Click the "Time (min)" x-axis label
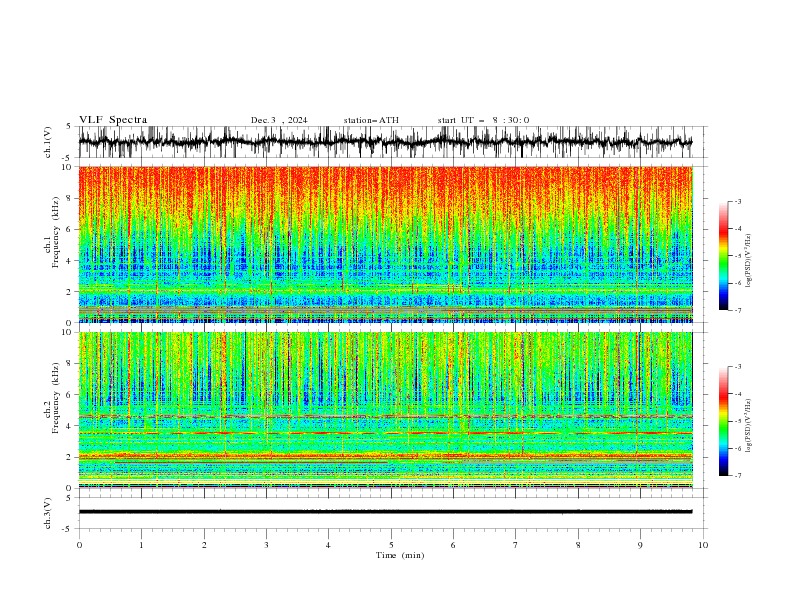The width and height of the screenshot is (792, 612). 400,555
